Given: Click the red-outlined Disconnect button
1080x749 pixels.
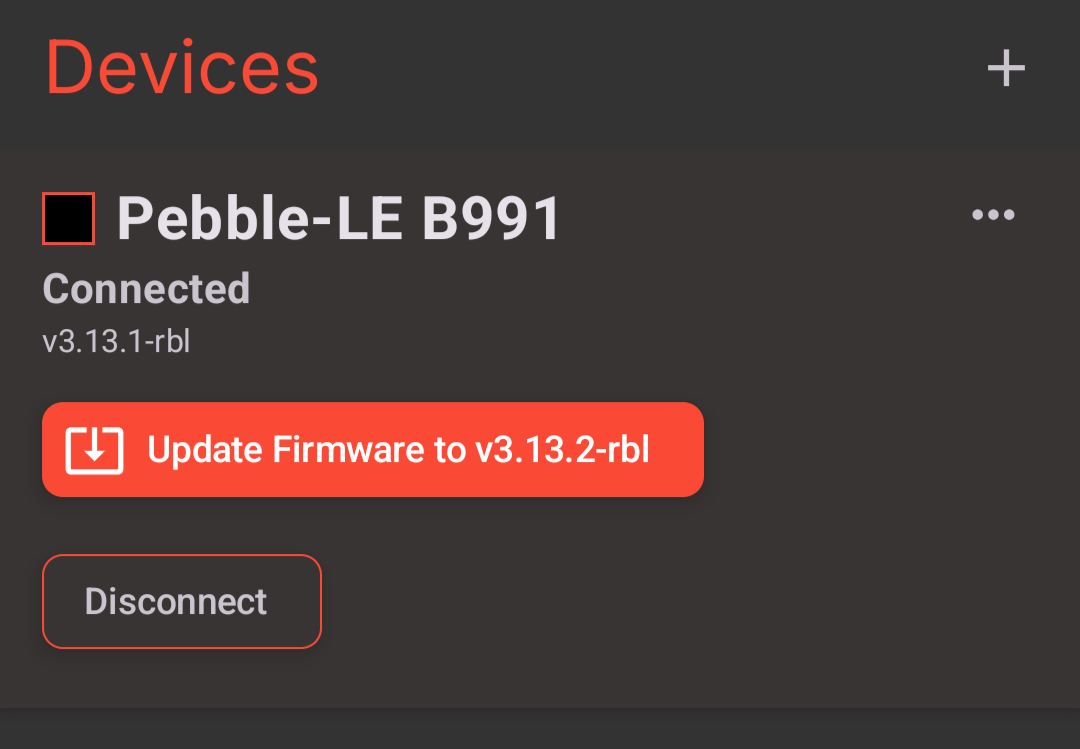Looking at the screenshot, I should coord(181,602).
